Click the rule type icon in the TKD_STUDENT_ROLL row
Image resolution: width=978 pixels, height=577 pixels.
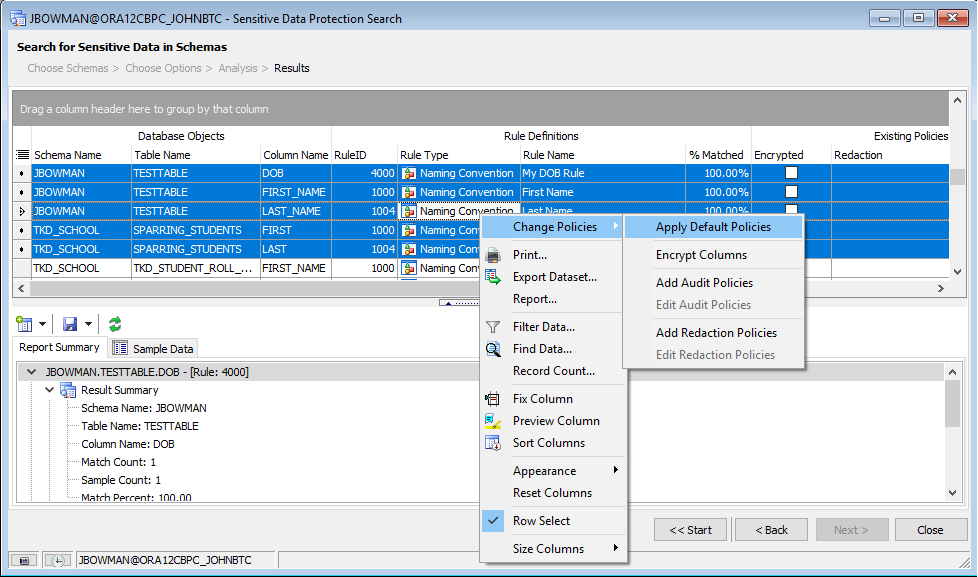[409, 268]
